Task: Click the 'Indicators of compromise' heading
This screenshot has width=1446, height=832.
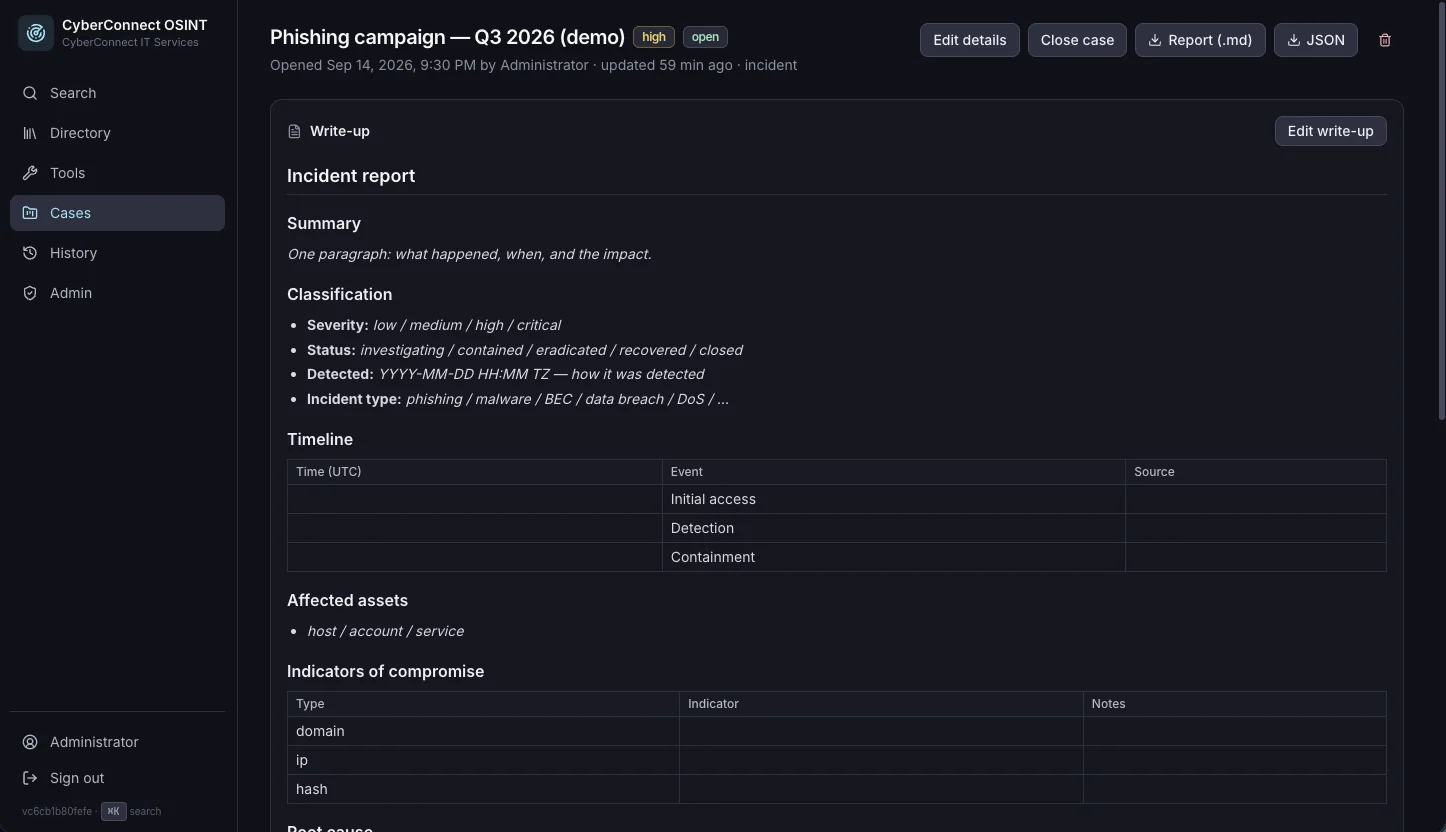Action: pyautogui.click(x=385, y=671)
